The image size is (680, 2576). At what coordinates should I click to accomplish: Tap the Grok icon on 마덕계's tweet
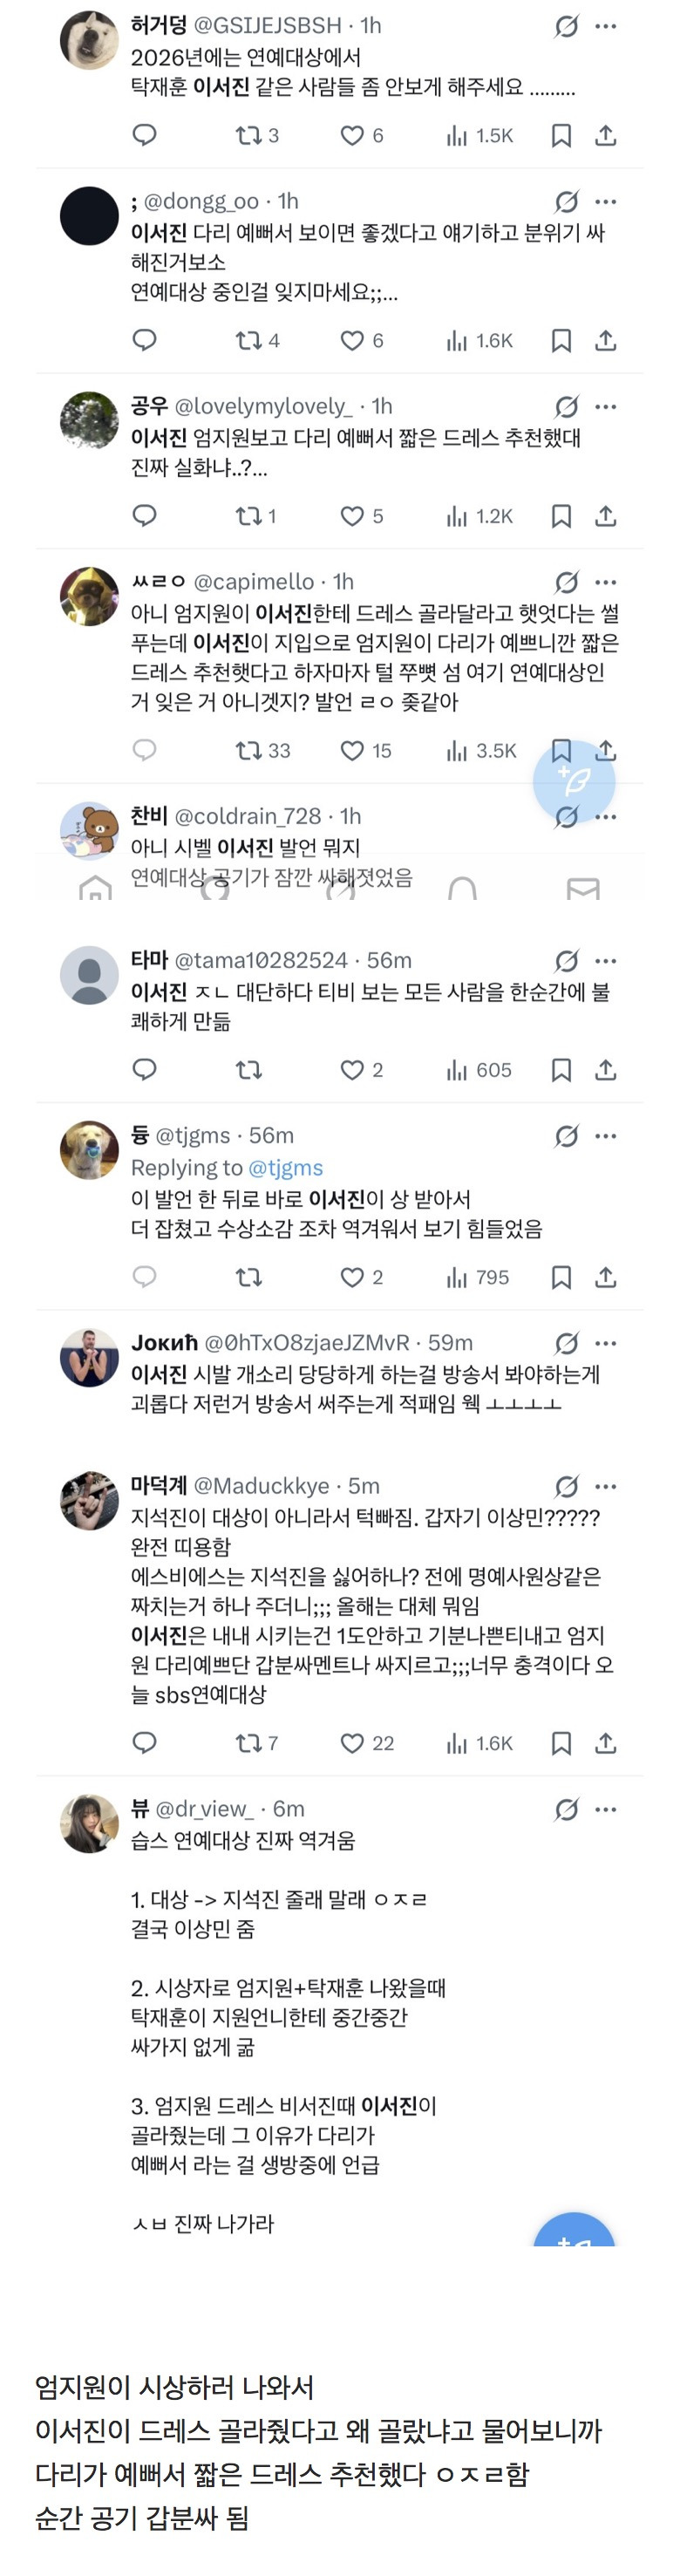coord(566,1486)
